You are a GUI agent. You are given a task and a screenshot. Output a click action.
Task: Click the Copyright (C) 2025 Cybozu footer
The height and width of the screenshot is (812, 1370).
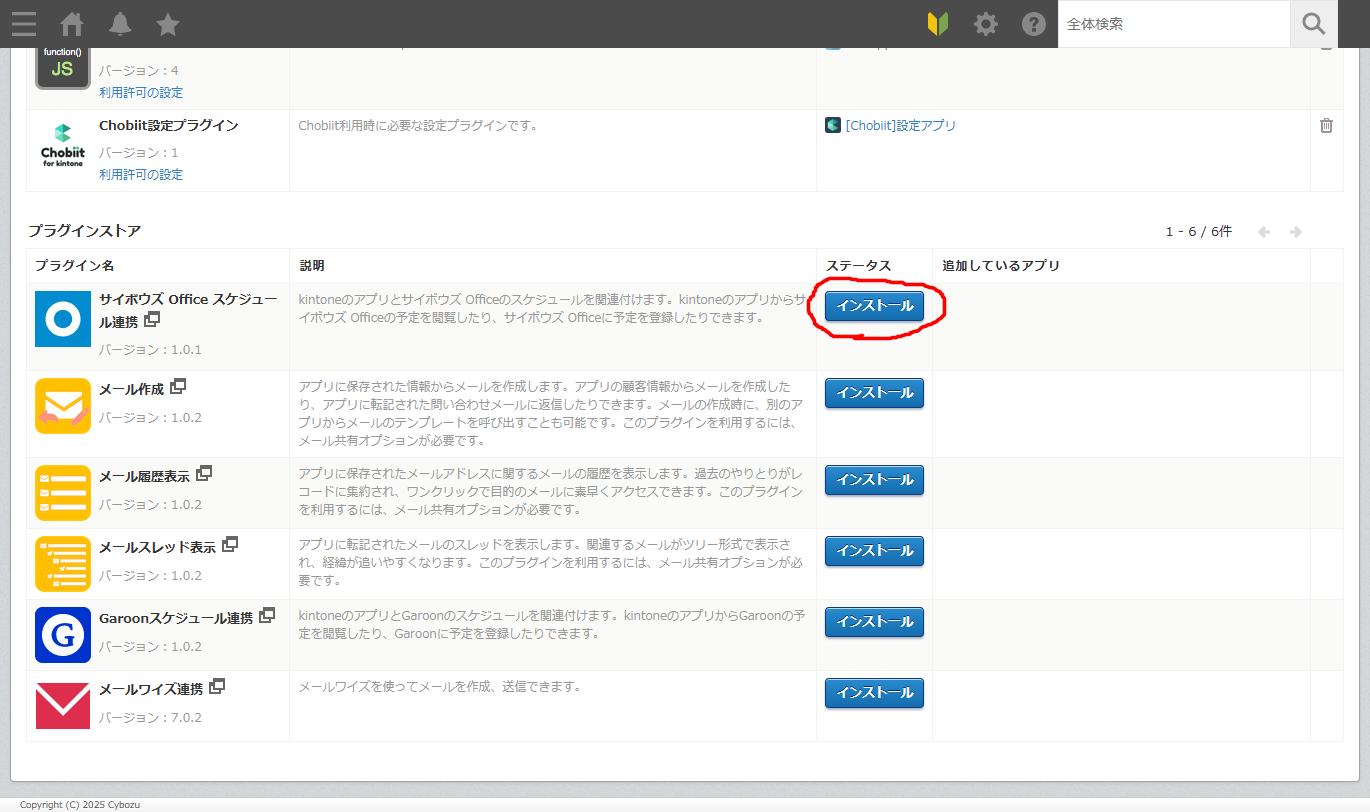tap(79, 805)
